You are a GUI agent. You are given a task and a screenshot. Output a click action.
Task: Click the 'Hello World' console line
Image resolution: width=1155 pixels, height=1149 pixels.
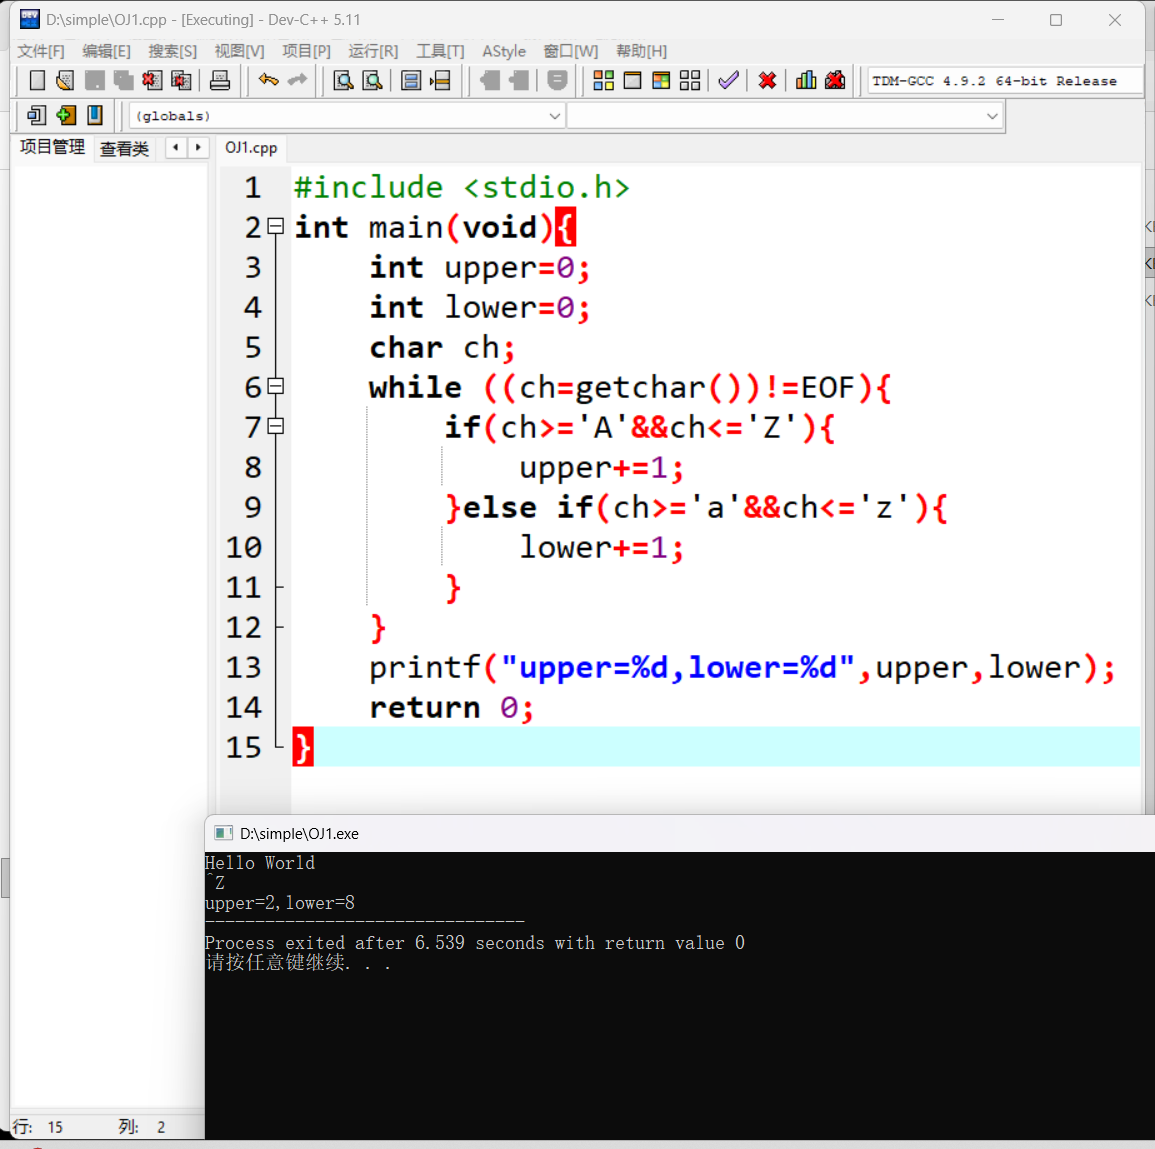pyautogui.click(x=260, y=862)
